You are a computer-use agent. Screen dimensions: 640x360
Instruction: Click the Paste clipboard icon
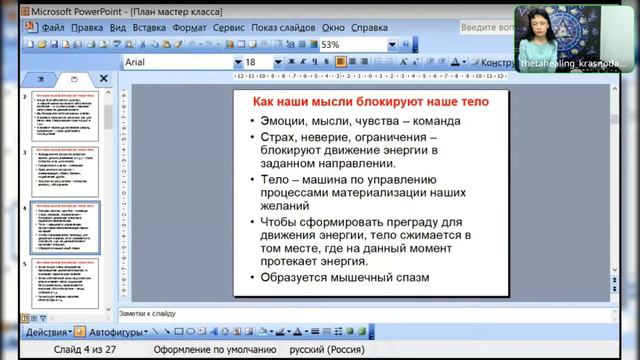point(166,44)
